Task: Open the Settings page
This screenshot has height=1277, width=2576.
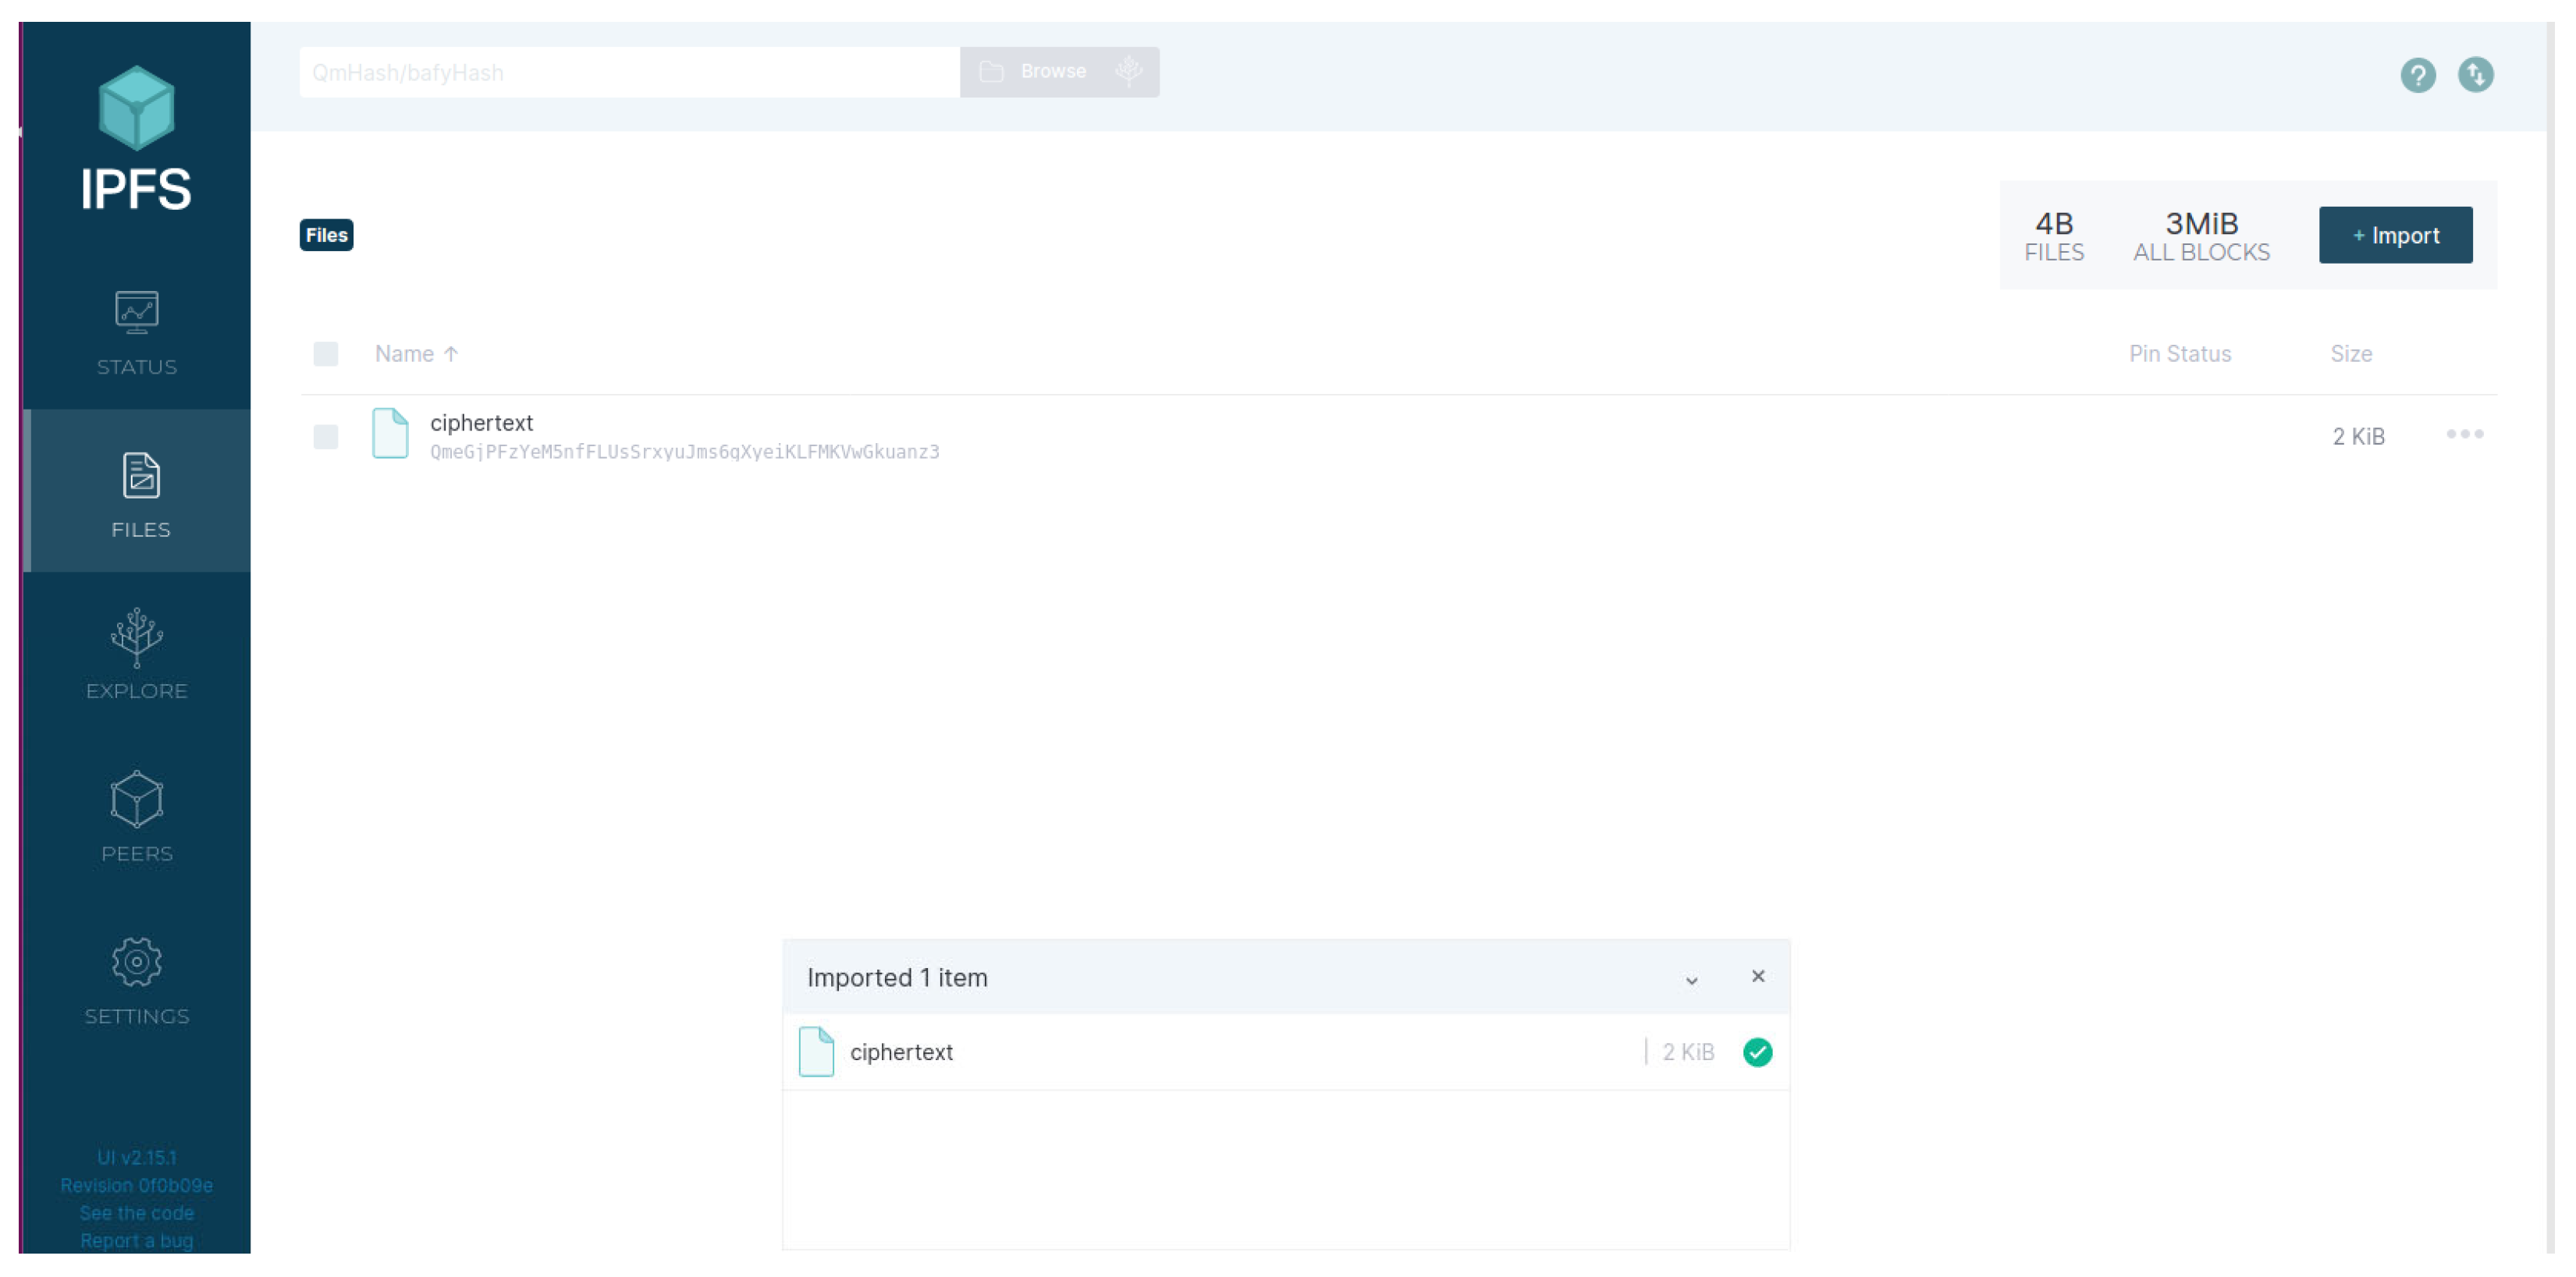Action: pos(137,980)
